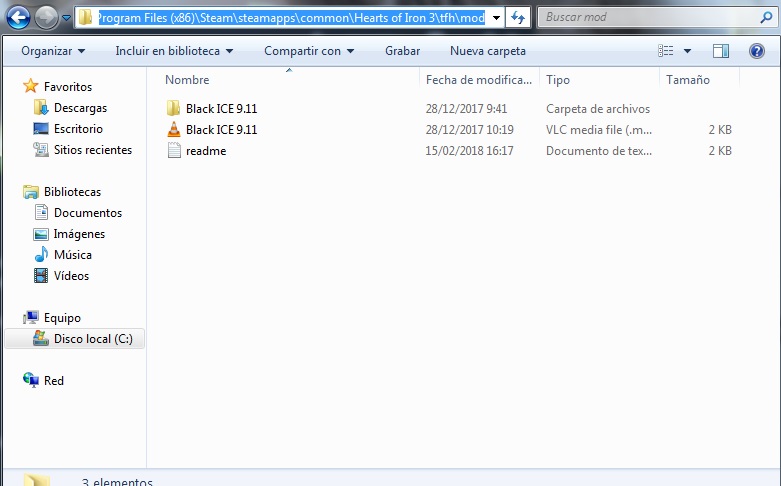Select Equipo in the navigation pane

point(62,318)
